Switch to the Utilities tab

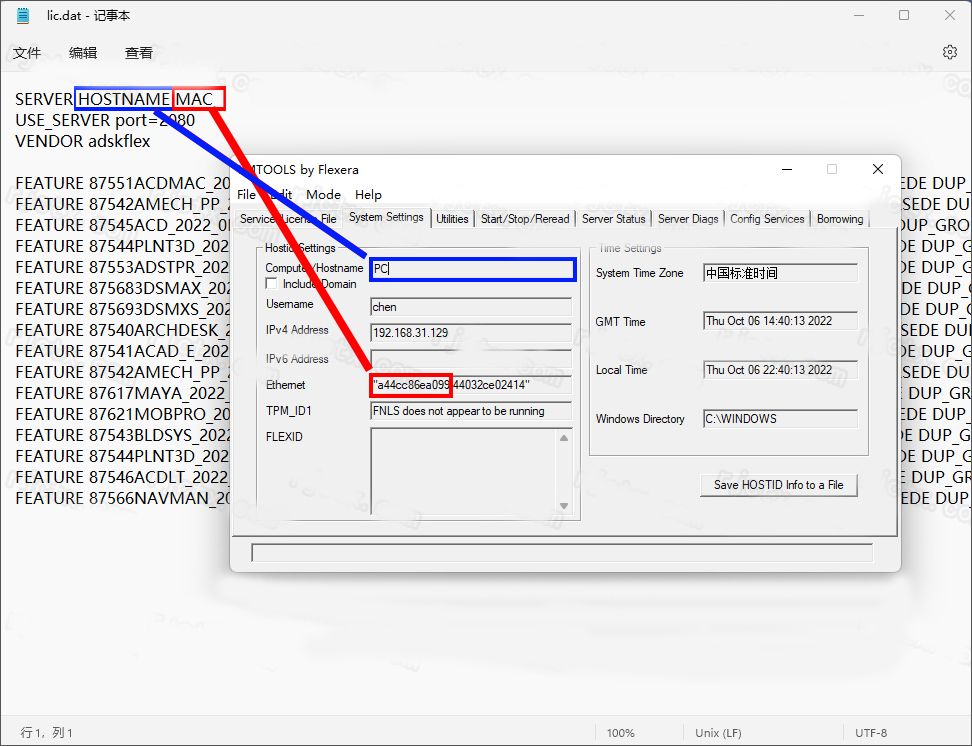click(452, 219)
